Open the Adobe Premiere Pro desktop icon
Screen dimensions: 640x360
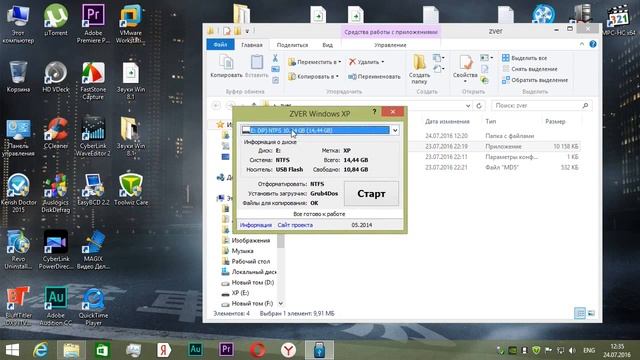click(x=93, y=23)
